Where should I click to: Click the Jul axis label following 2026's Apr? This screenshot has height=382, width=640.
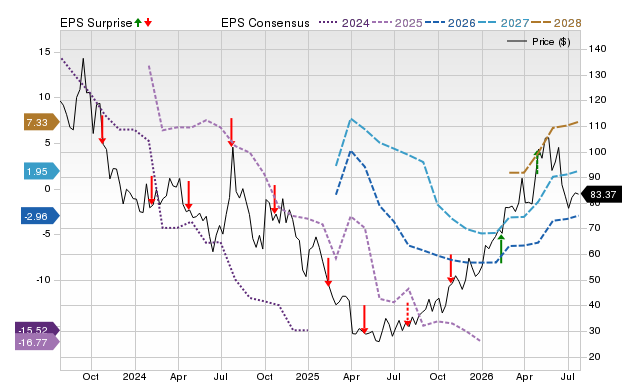[x=568, y=376]
